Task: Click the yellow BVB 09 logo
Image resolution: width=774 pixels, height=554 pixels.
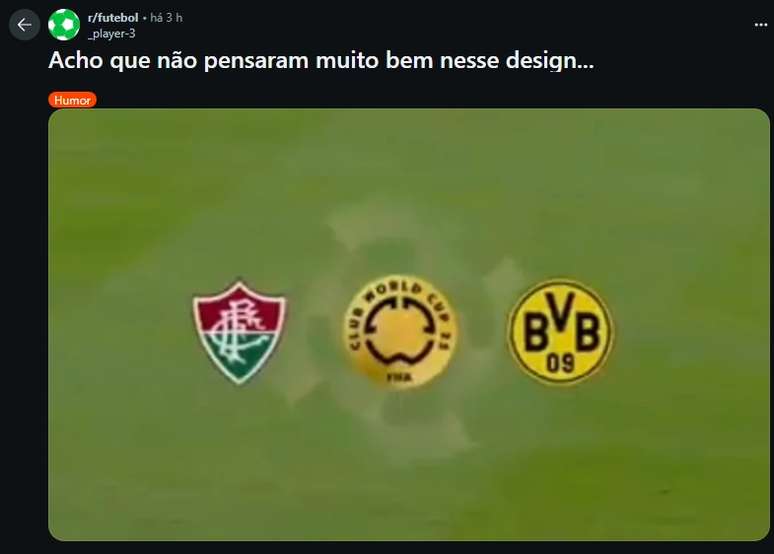Action: (560, 332)
